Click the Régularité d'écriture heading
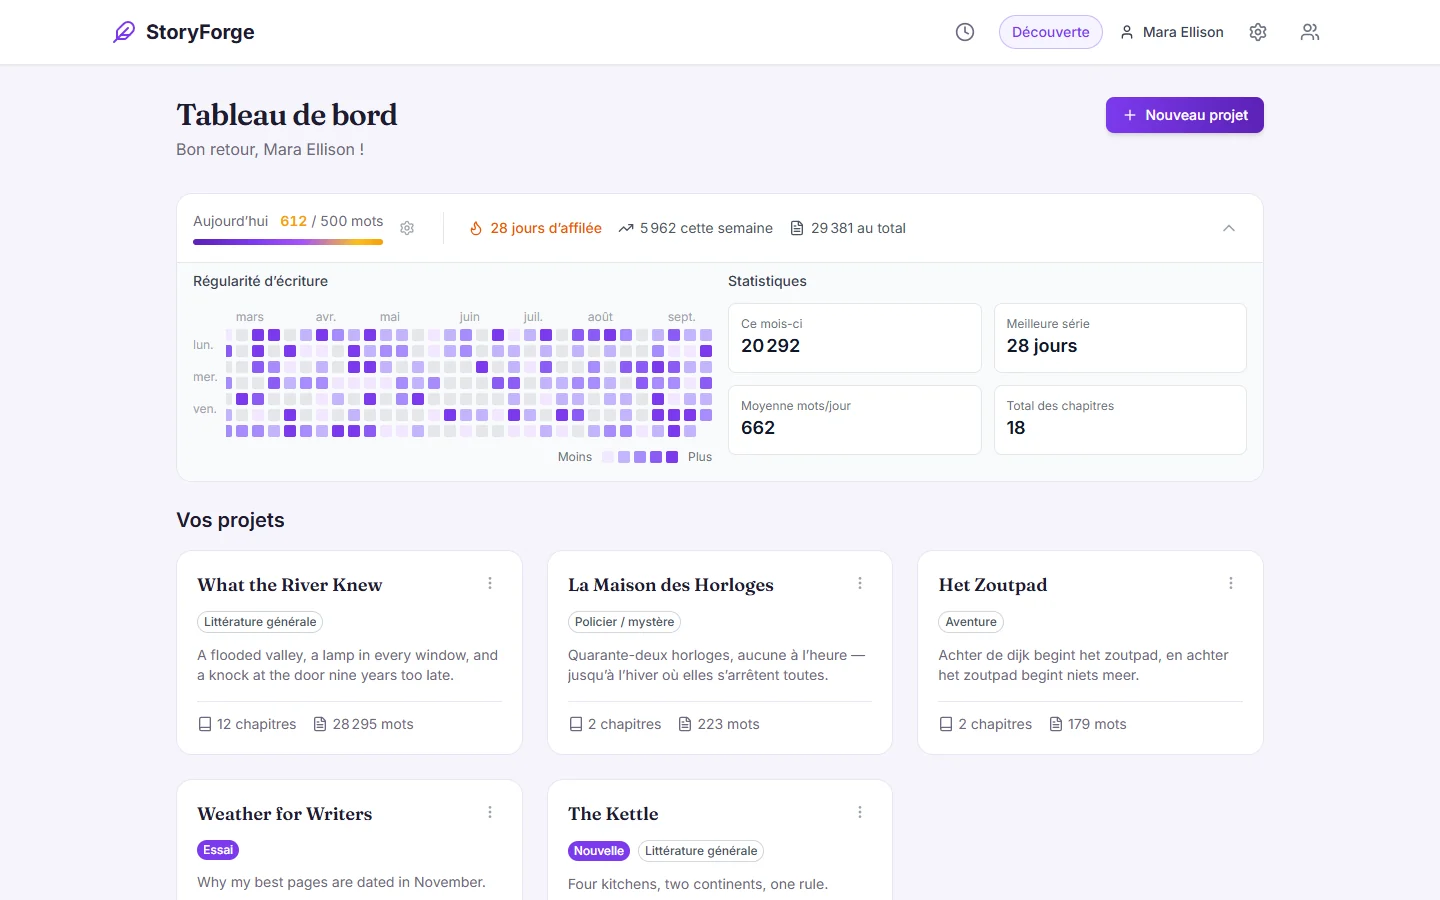Screen dimensions: 1440x900 click(260, 281)
